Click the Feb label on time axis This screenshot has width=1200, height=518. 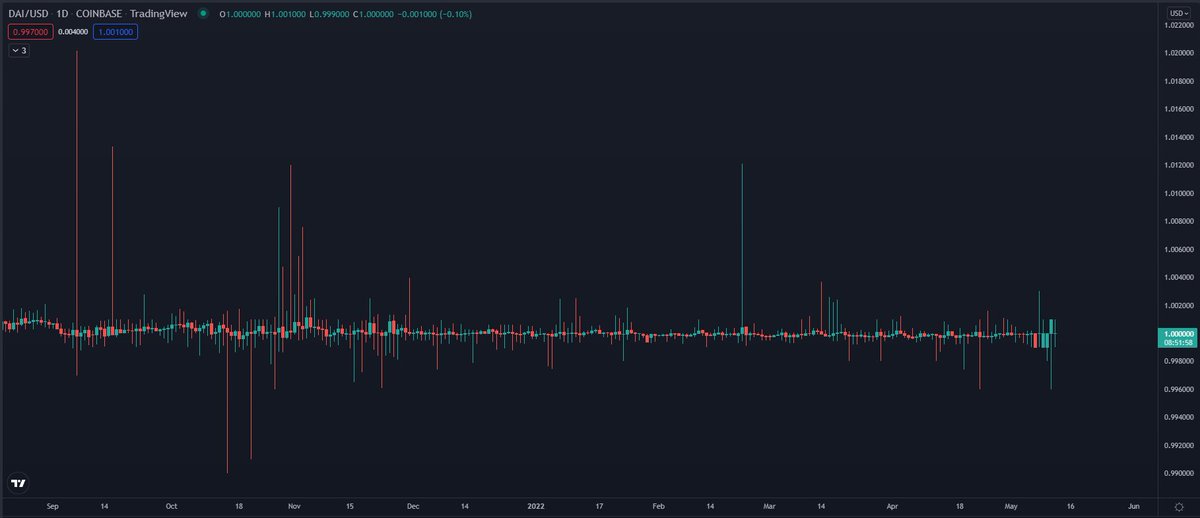(658, 506)
